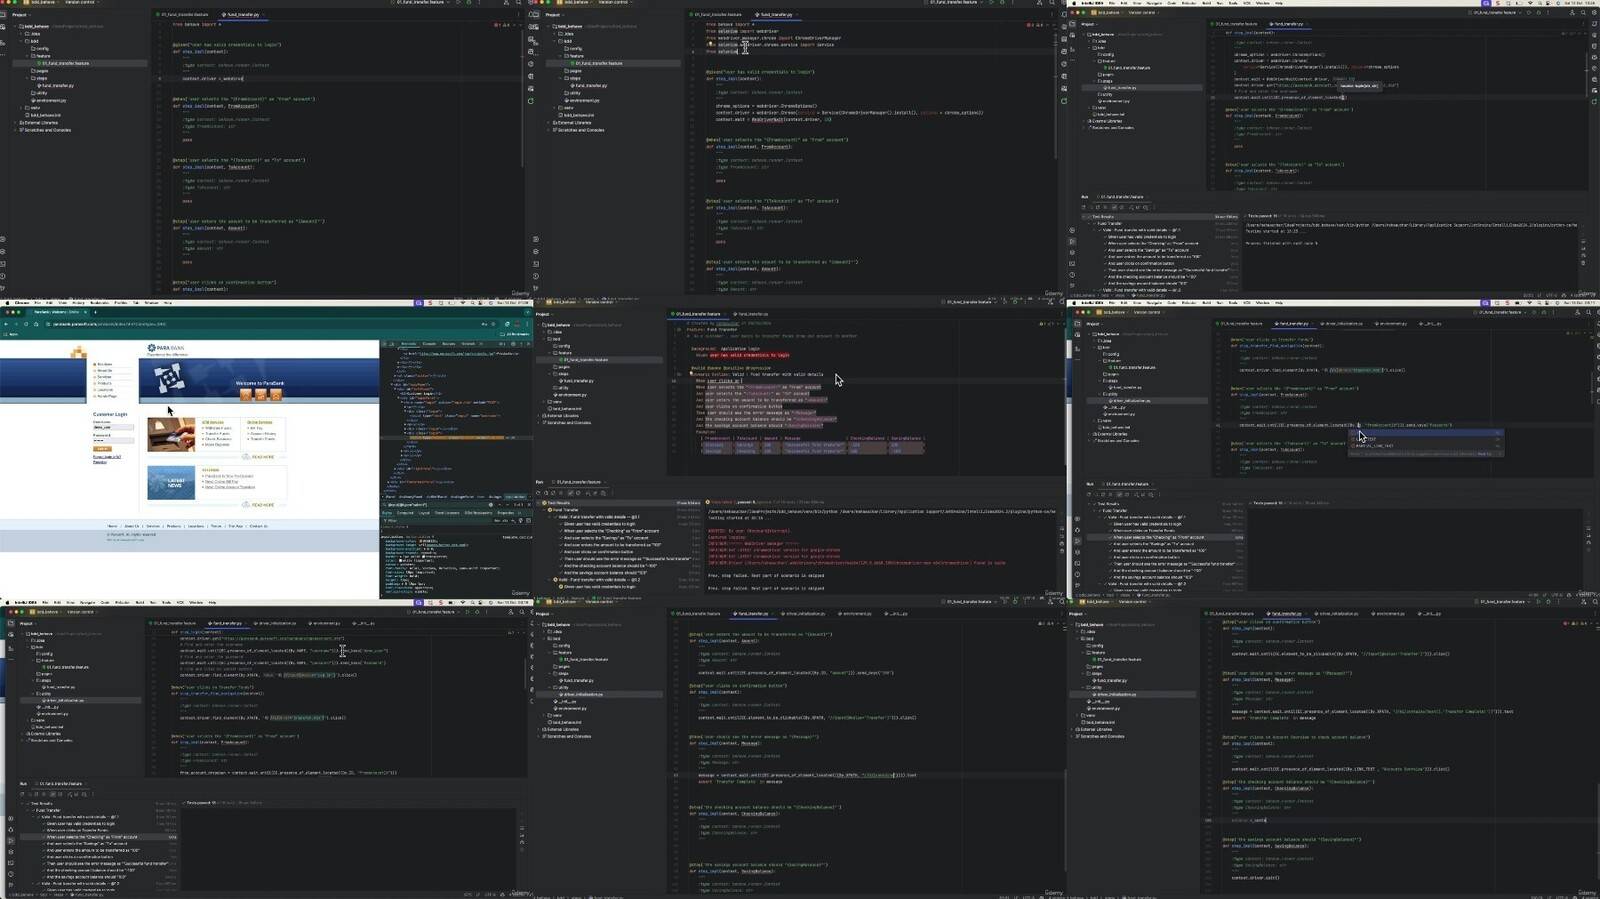
Task: Open Notifications bell icon in top-right frame
Action: coord(1594,24)
